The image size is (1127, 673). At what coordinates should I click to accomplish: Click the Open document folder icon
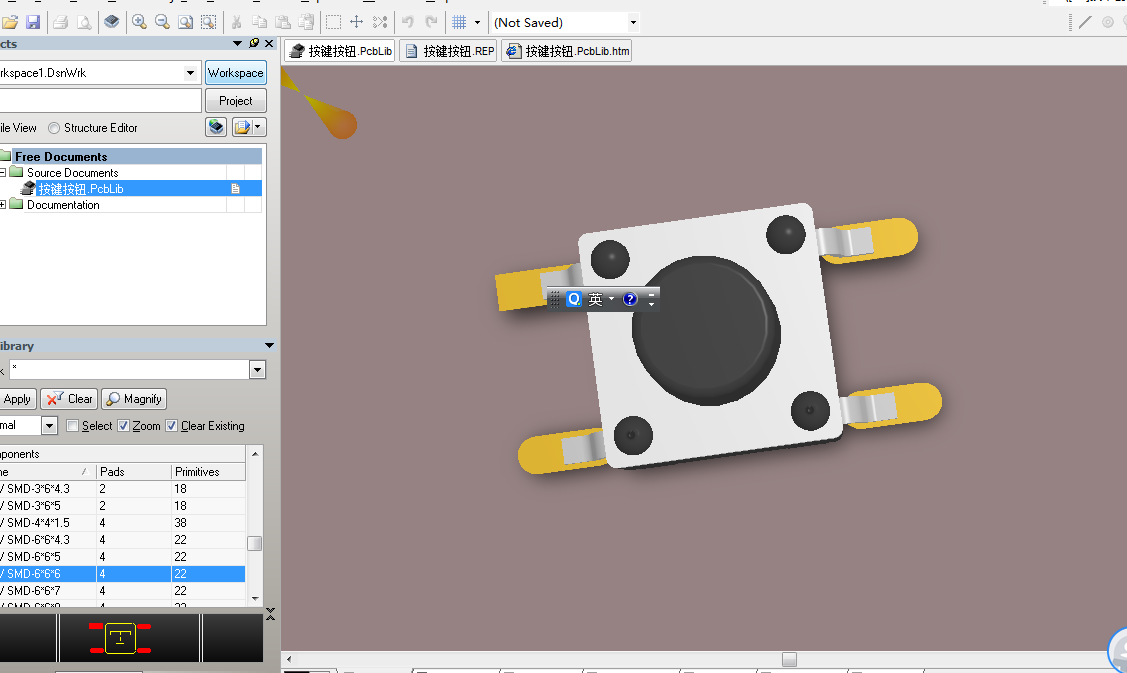(10, 22)
